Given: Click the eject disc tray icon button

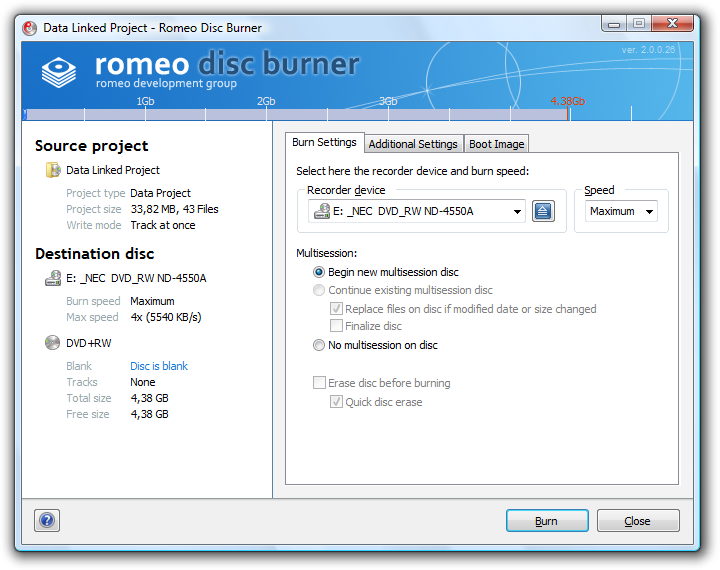Looking at the screenshot, I should 543,211.
